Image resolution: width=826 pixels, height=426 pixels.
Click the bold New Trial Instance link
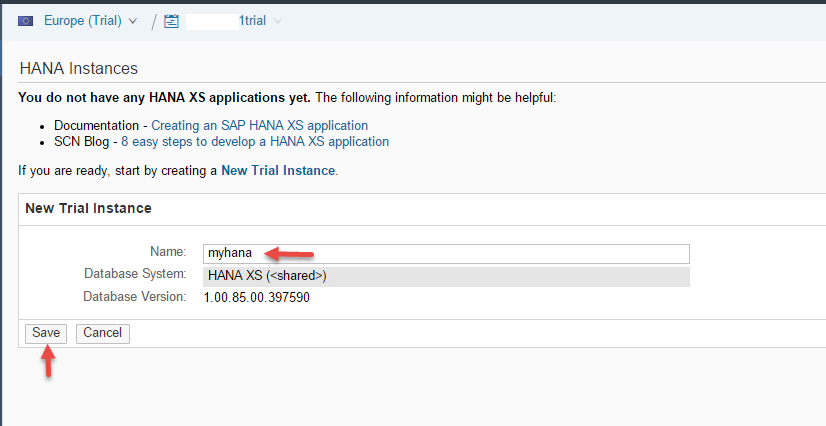(278, 171)
